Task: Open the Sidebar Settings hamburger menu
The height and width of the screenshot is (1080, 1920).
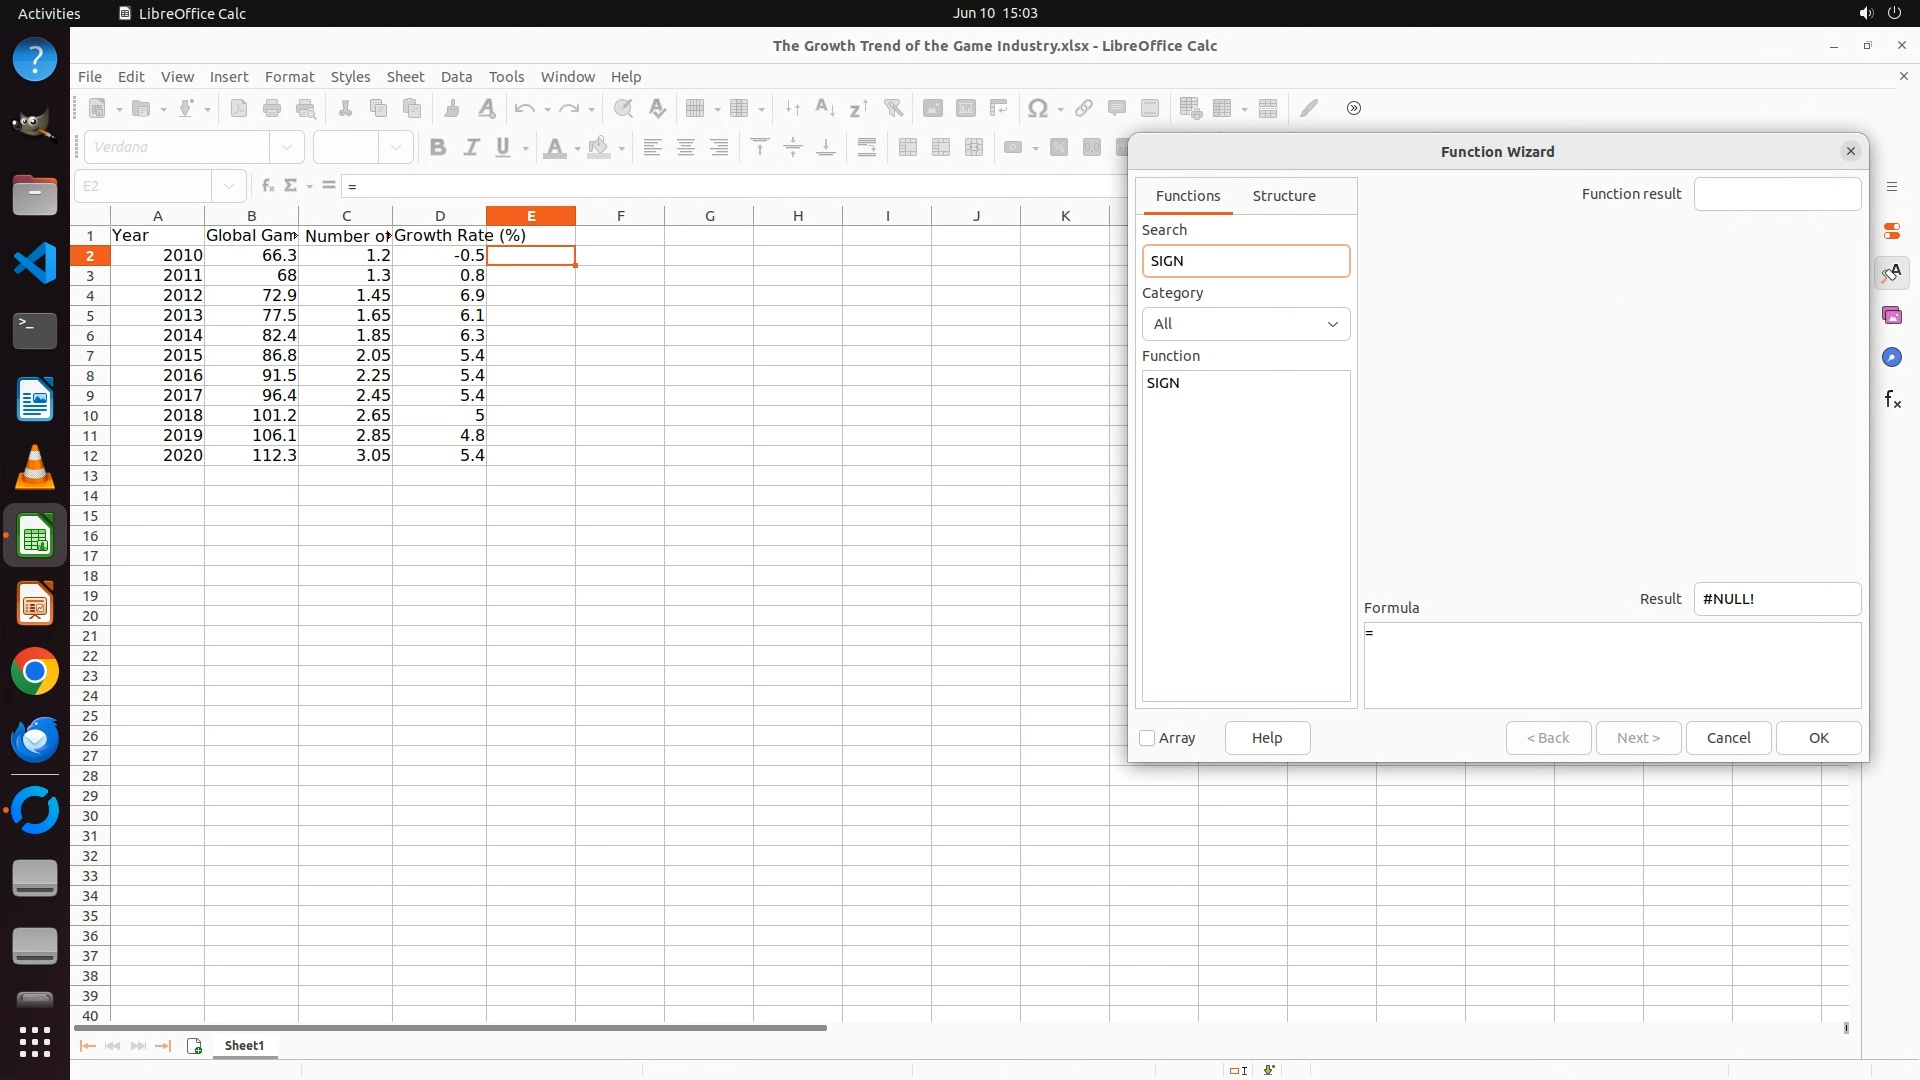Action: pos(1891,187)
